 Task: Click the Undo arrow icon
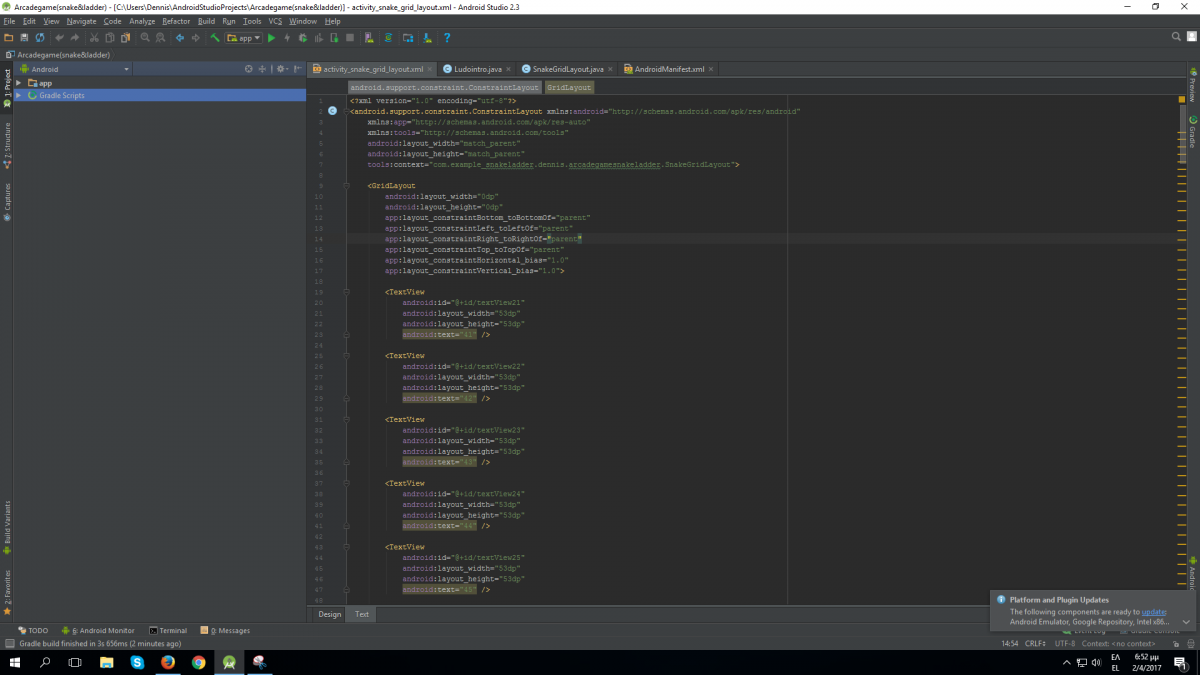[60, 38]
